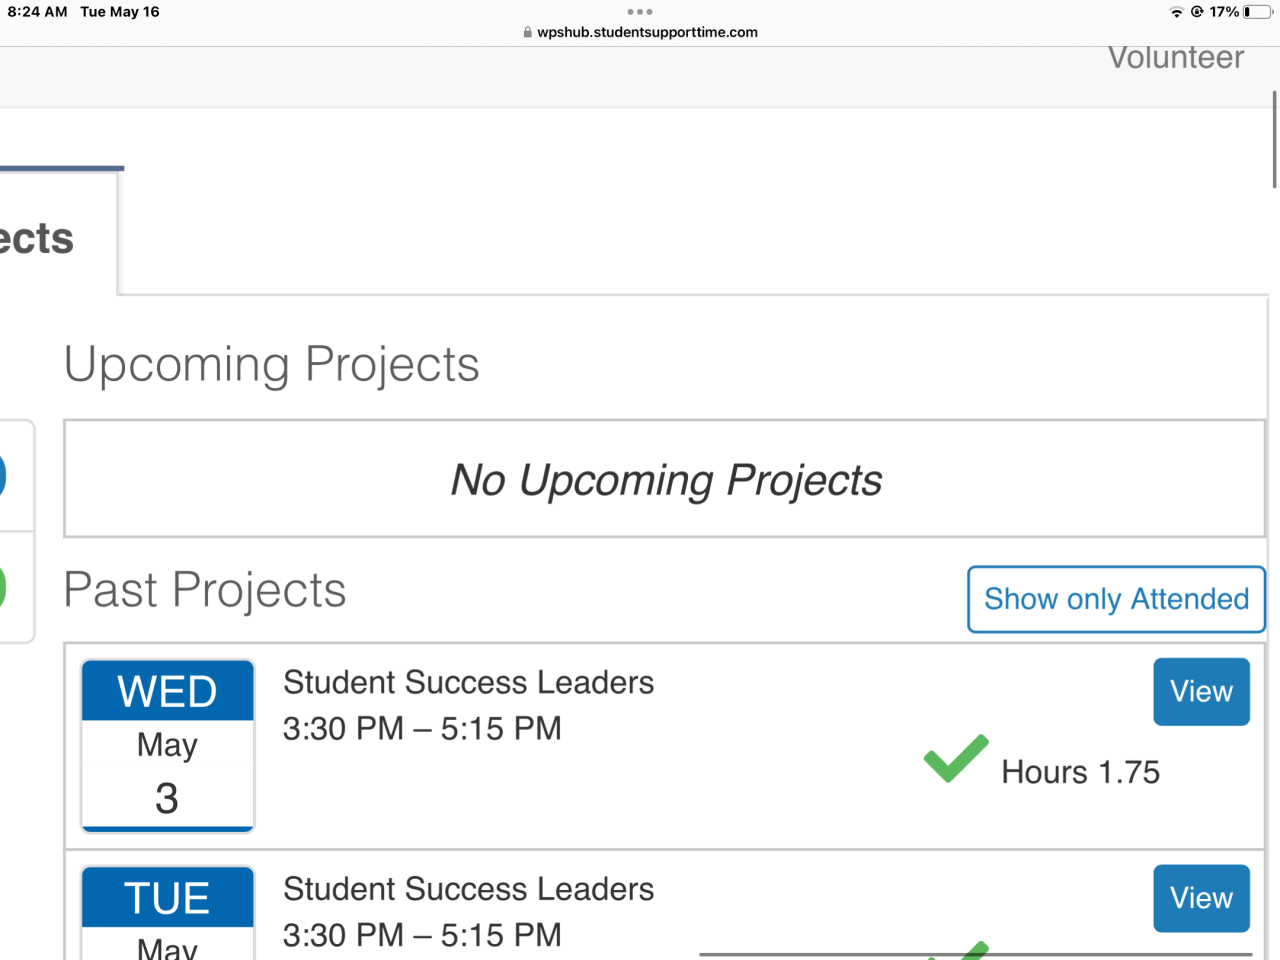
Task: Open the first Student Success Leaders title
Action: point(468,683)
